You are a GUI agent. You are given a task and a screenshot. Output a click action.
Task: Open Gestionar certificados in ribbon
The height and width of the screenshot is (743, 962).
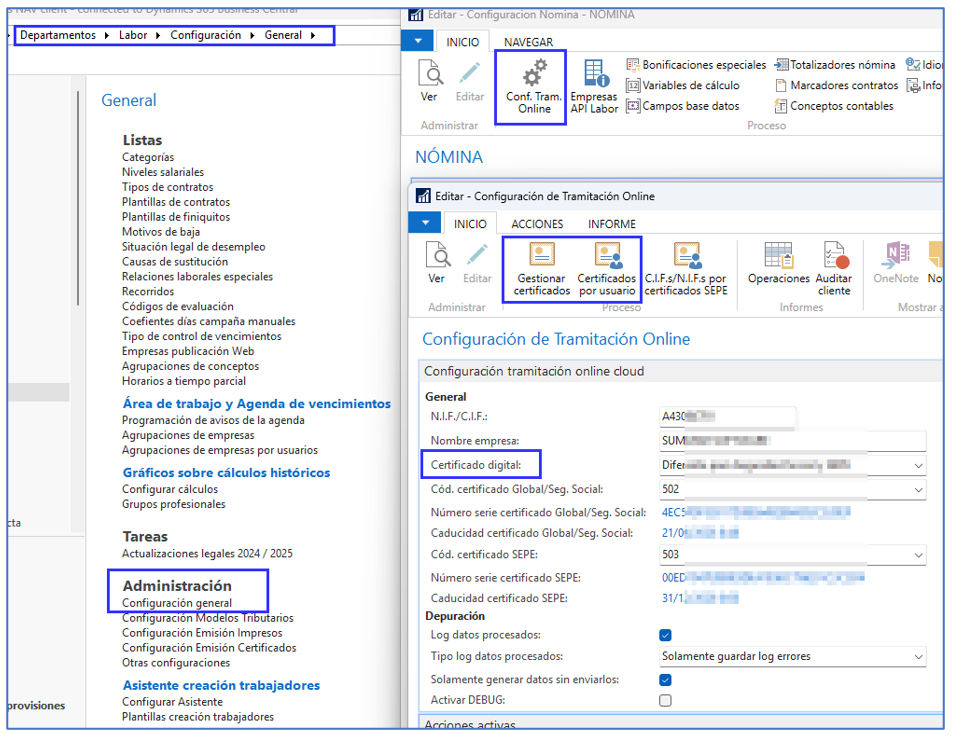pos(540,257)
